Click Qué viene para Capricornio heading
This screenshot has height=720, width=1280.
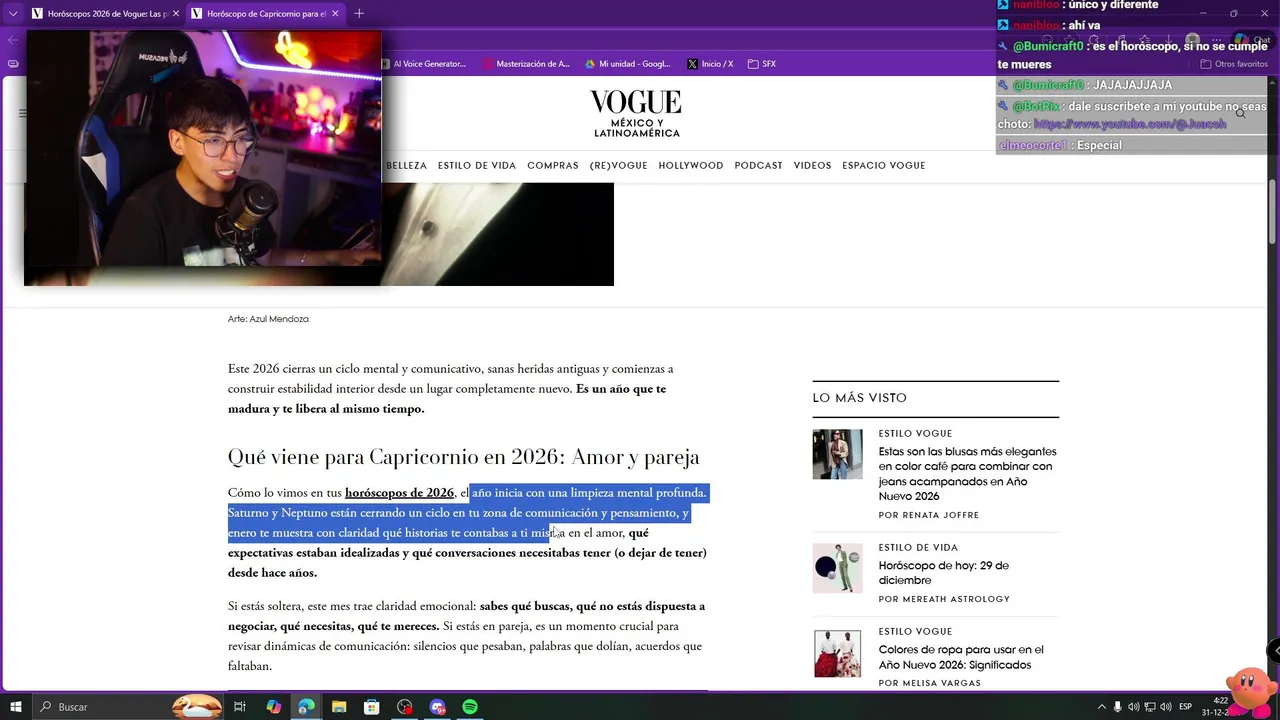(463, 457)
